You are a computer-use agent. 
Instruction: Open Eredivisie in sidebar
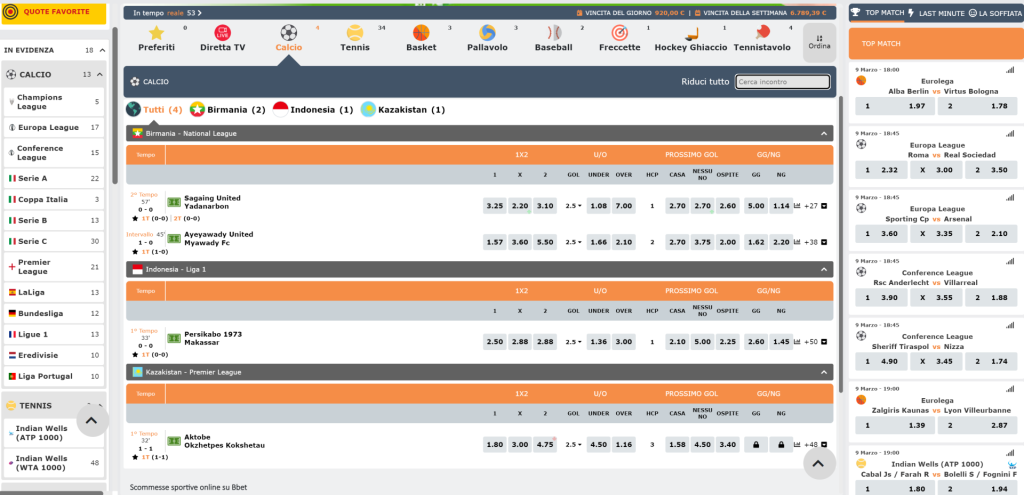tap(54, 355)
